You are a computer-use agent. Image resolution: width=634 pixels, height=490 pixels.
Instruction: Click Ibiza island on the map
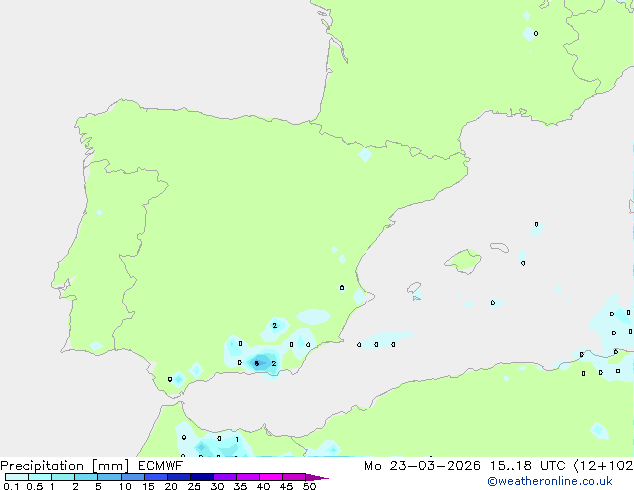click(x=414, y=286)
